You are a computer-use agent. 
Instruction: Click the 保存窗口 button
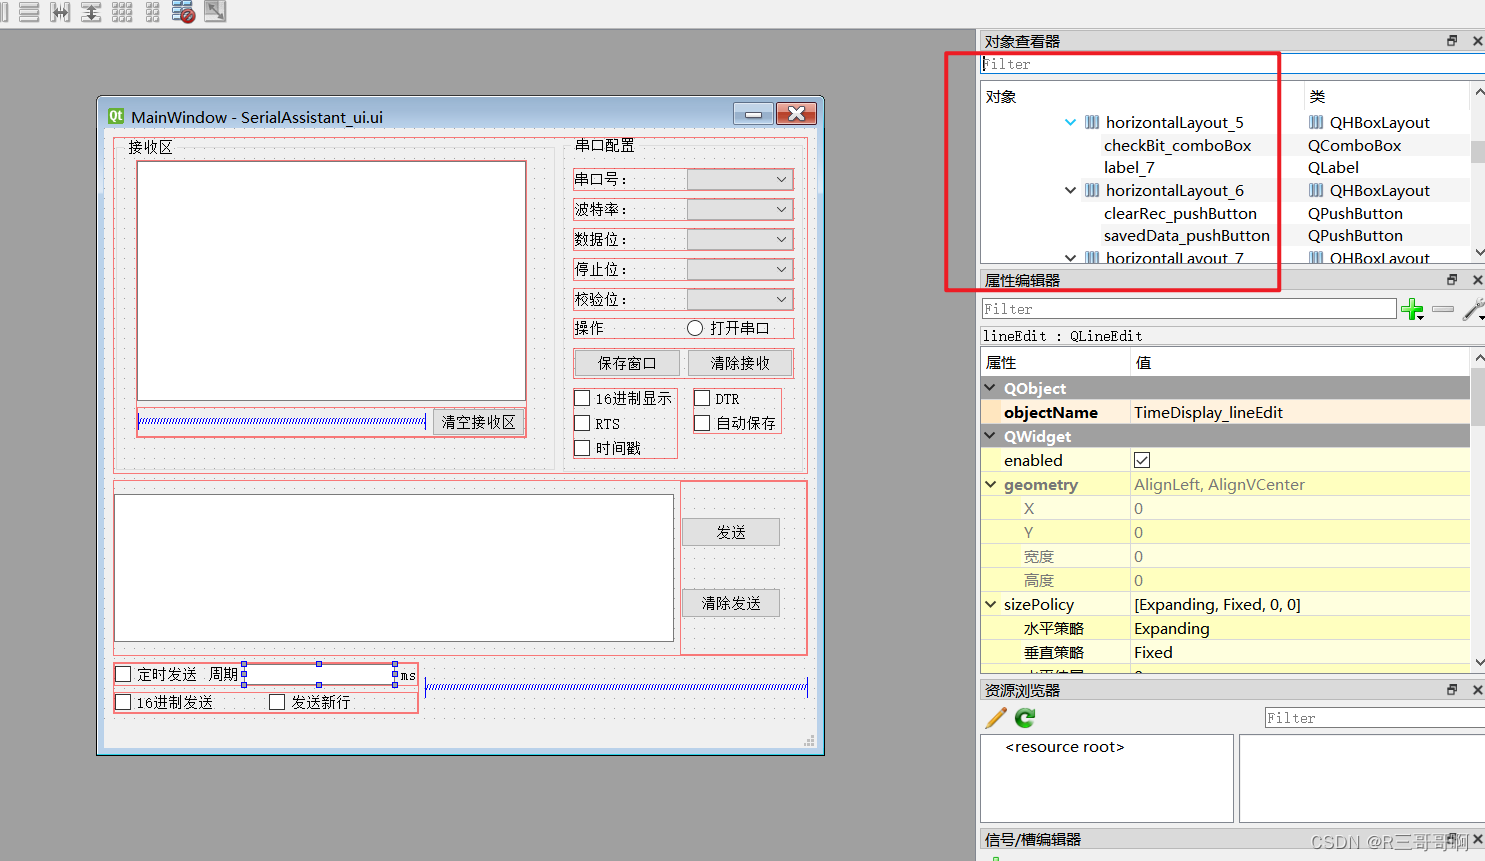click(627, 363)
